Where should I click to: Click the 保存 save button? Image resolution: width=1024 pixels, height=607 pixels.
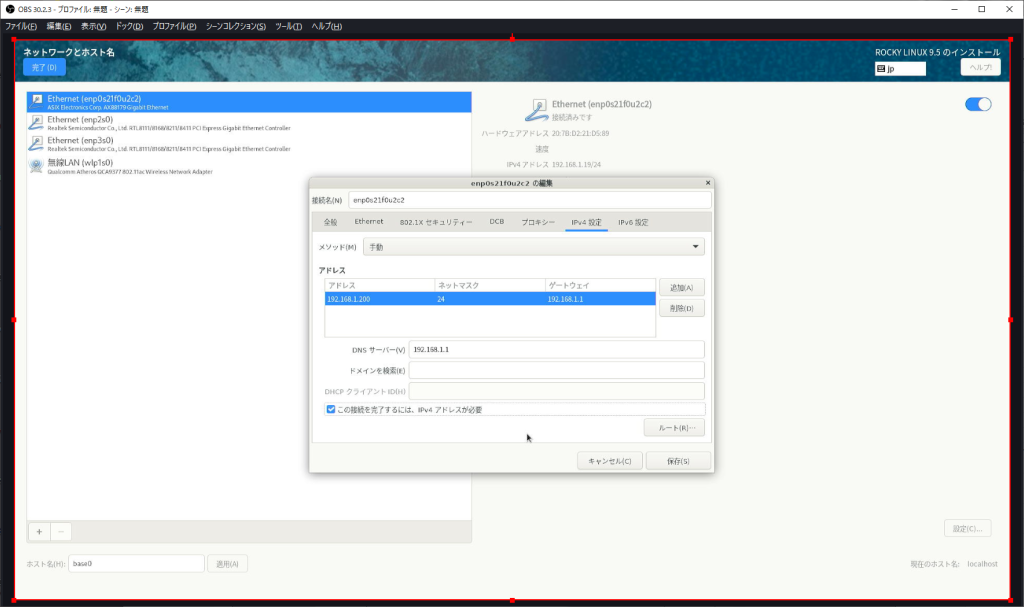[678, 461]
